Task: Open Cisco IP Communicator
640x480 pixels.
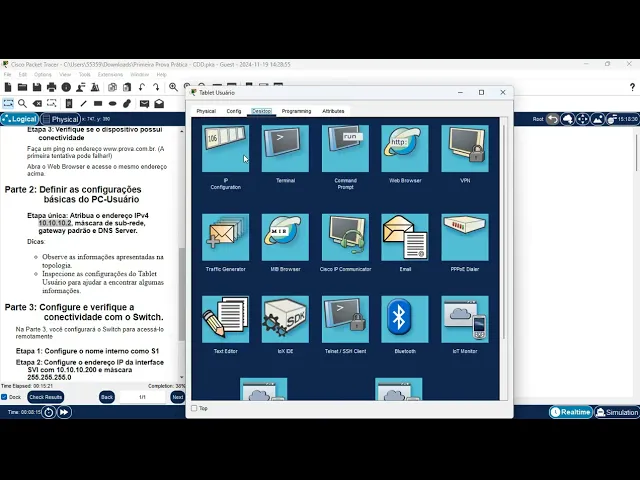Action: [345, 237]
